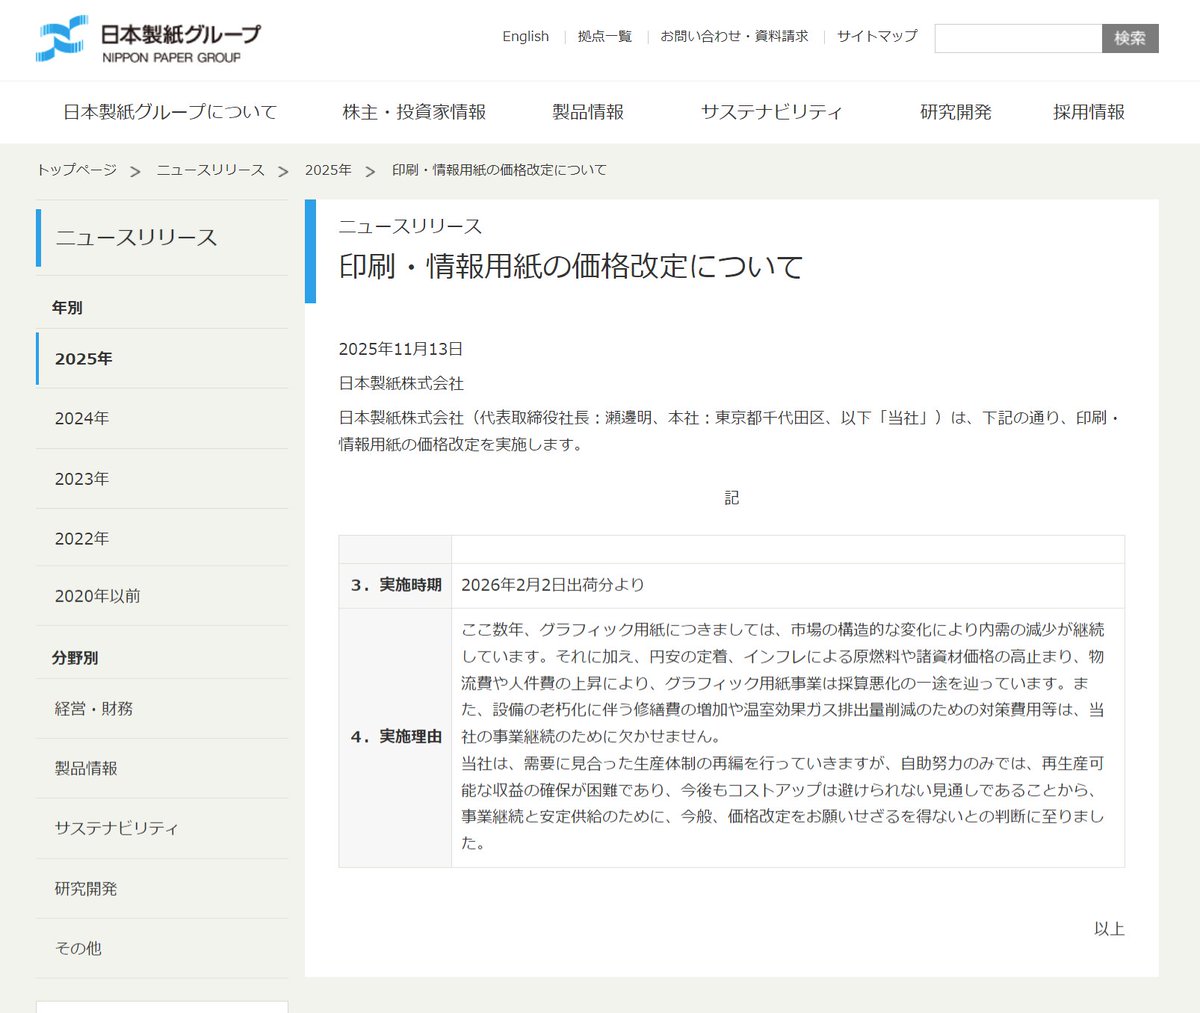Open 日本製紙グループについて menu
This screenshot has height=1013, width=1200.
point(170,112)
